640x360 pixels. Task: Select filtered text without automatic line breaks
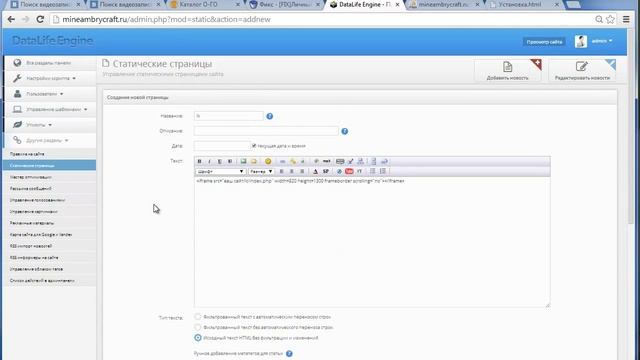click(x=198, y=327)
